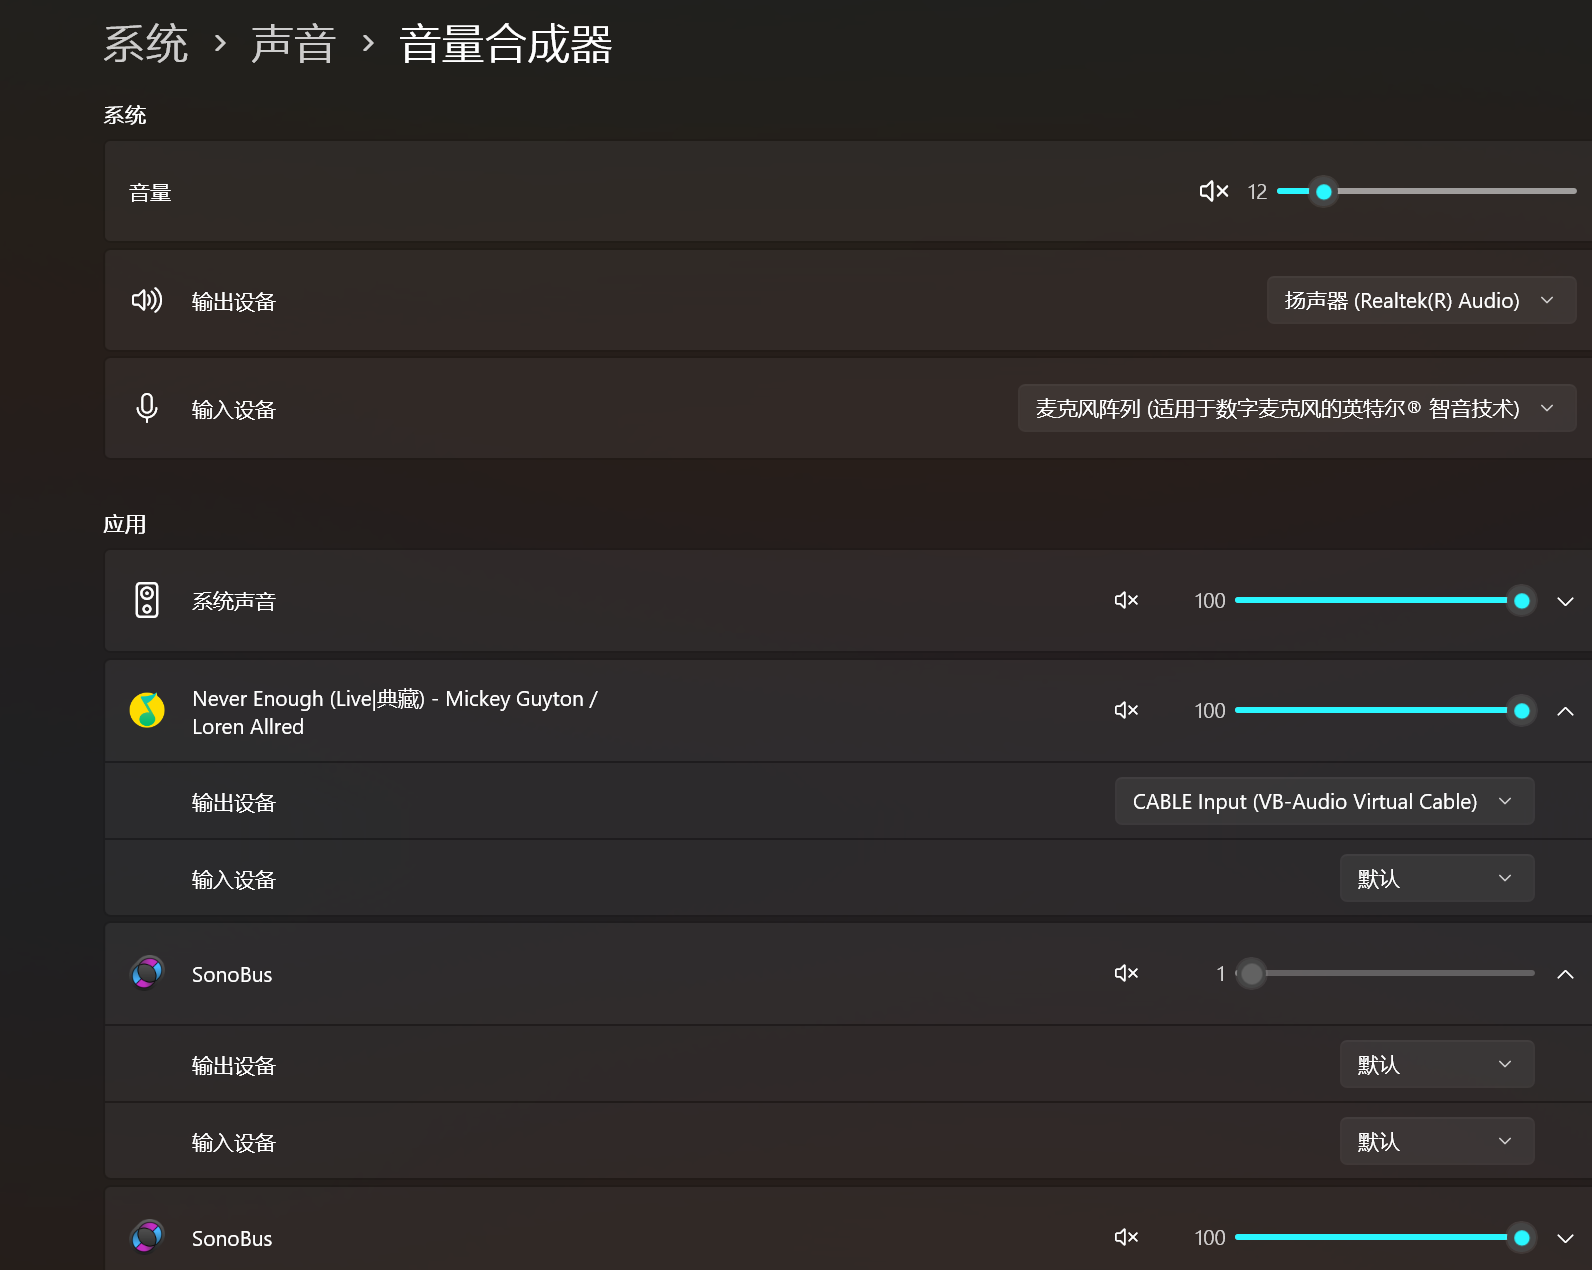Click the 音量合成器 page title
This screenshot has height=1270, width=1592.
point(506,44)
